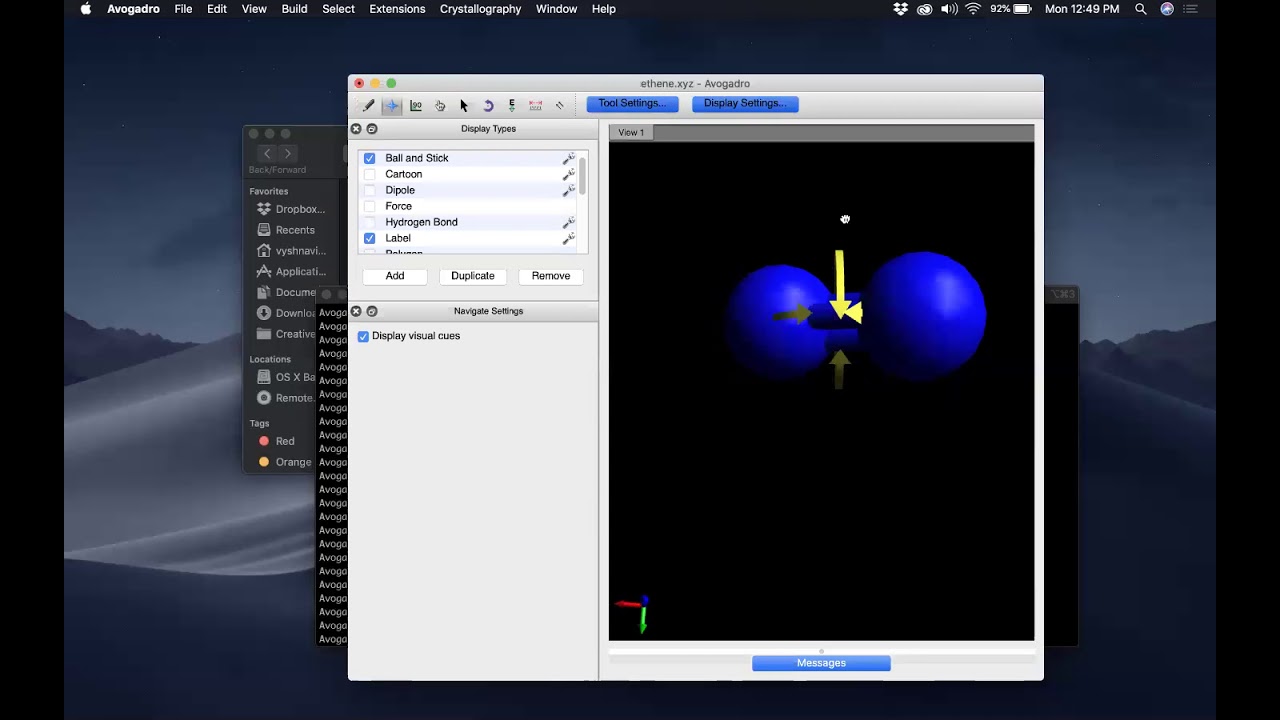Select the Selection arrow tool
Viewport: 1280px width, 720px height.
464,105
